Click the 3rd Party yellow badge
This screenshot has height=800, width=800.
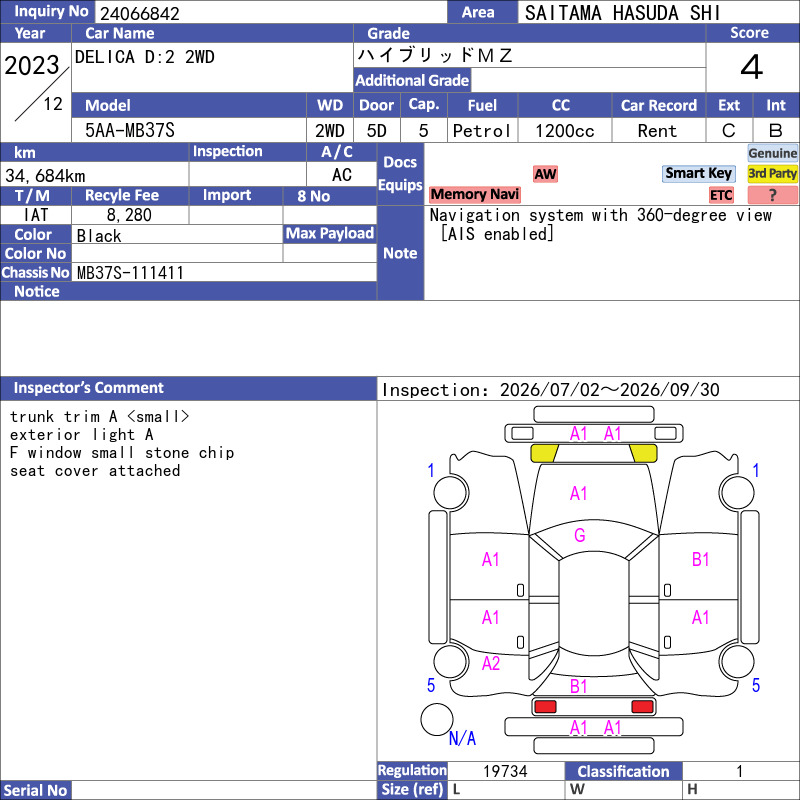tap(772, 173)
